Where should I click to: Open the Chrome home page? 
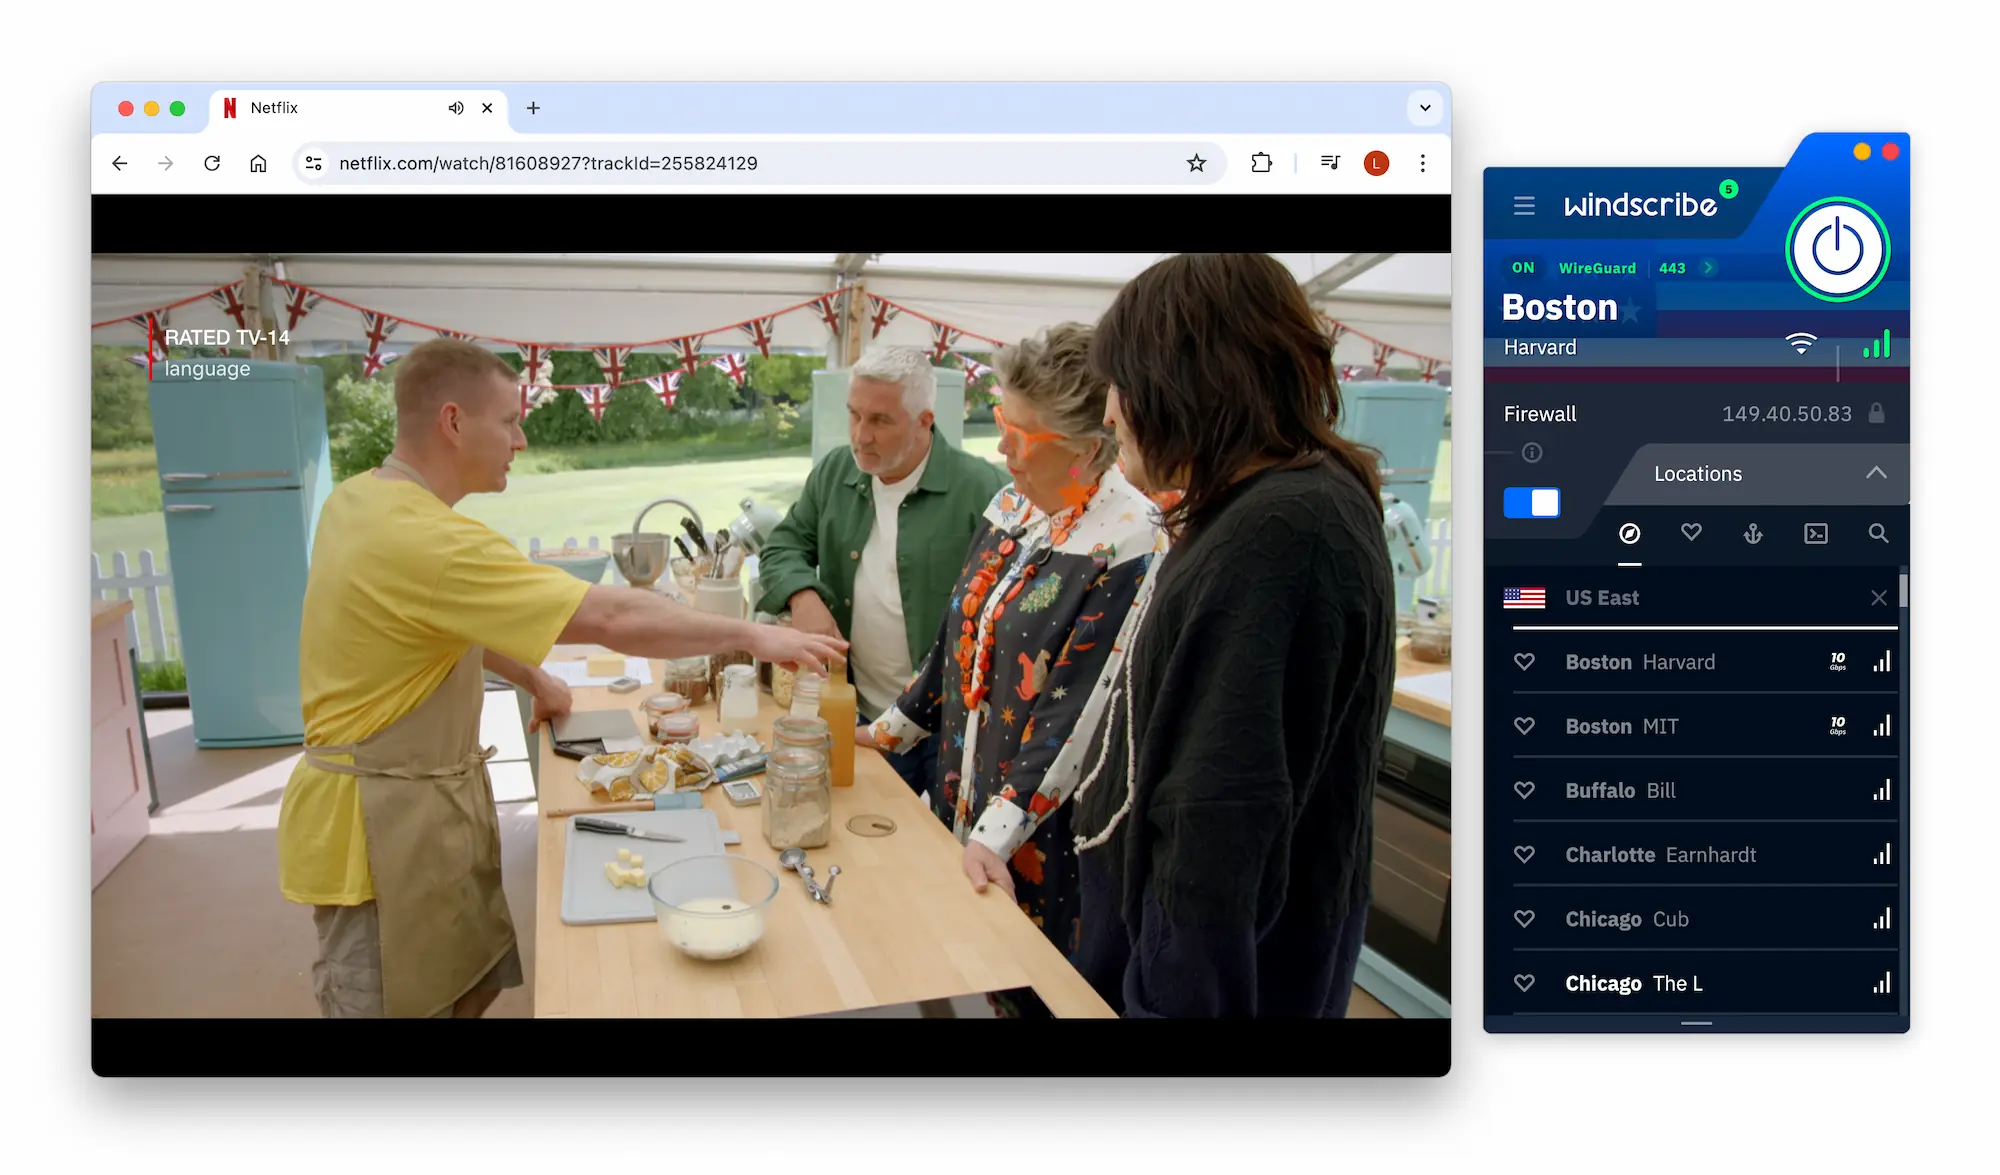(x=258, y=163)
